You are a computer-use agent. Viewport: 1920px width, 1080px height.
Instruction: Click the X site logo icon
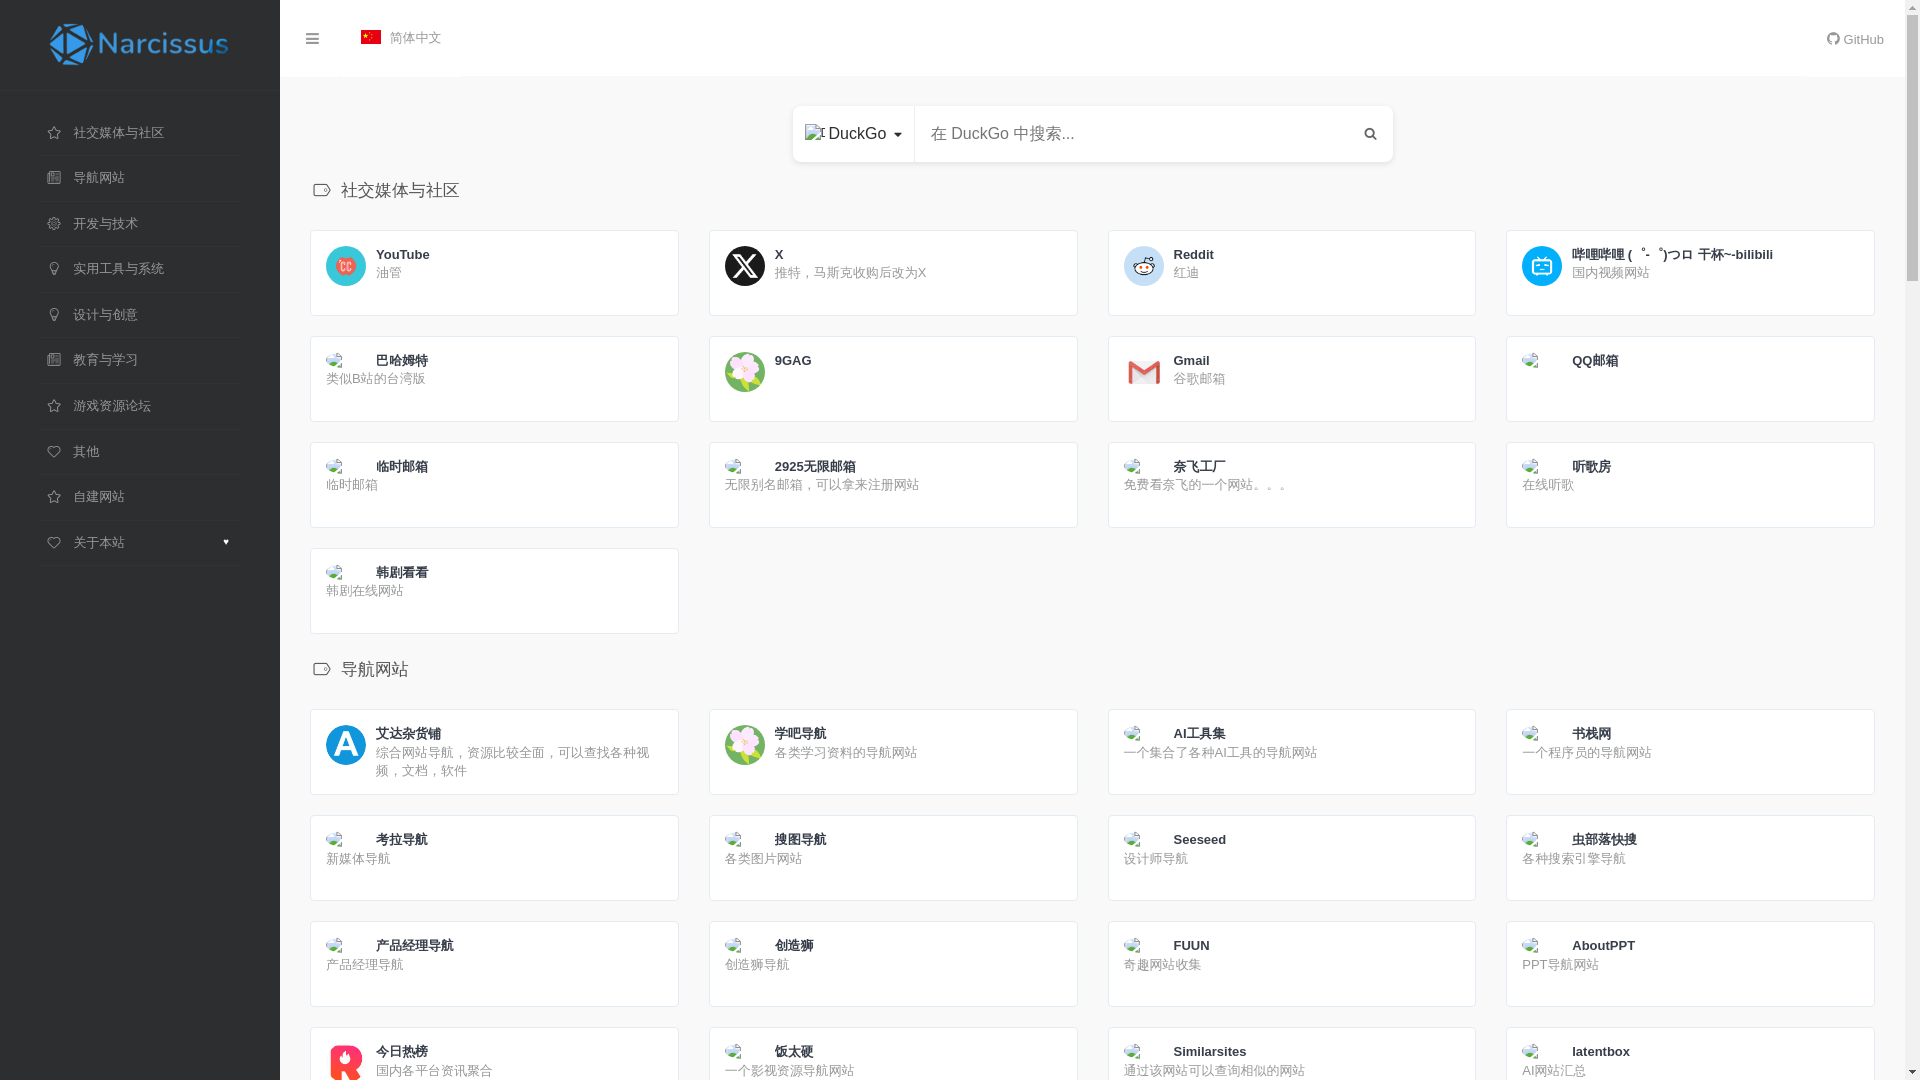(x=745, y=266)
